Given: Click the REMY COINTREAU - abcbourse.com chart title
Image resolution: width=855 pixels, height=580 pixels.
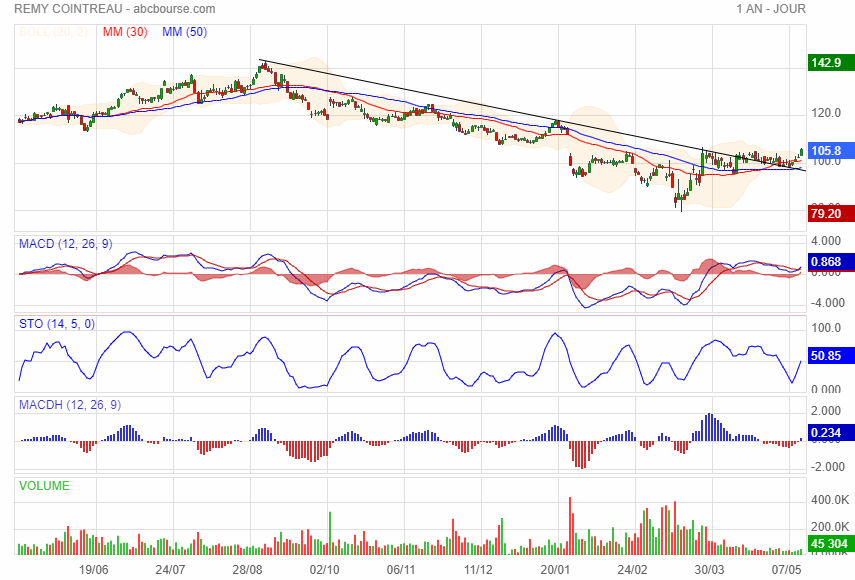Looking at the screenshot, I should 115,9.
